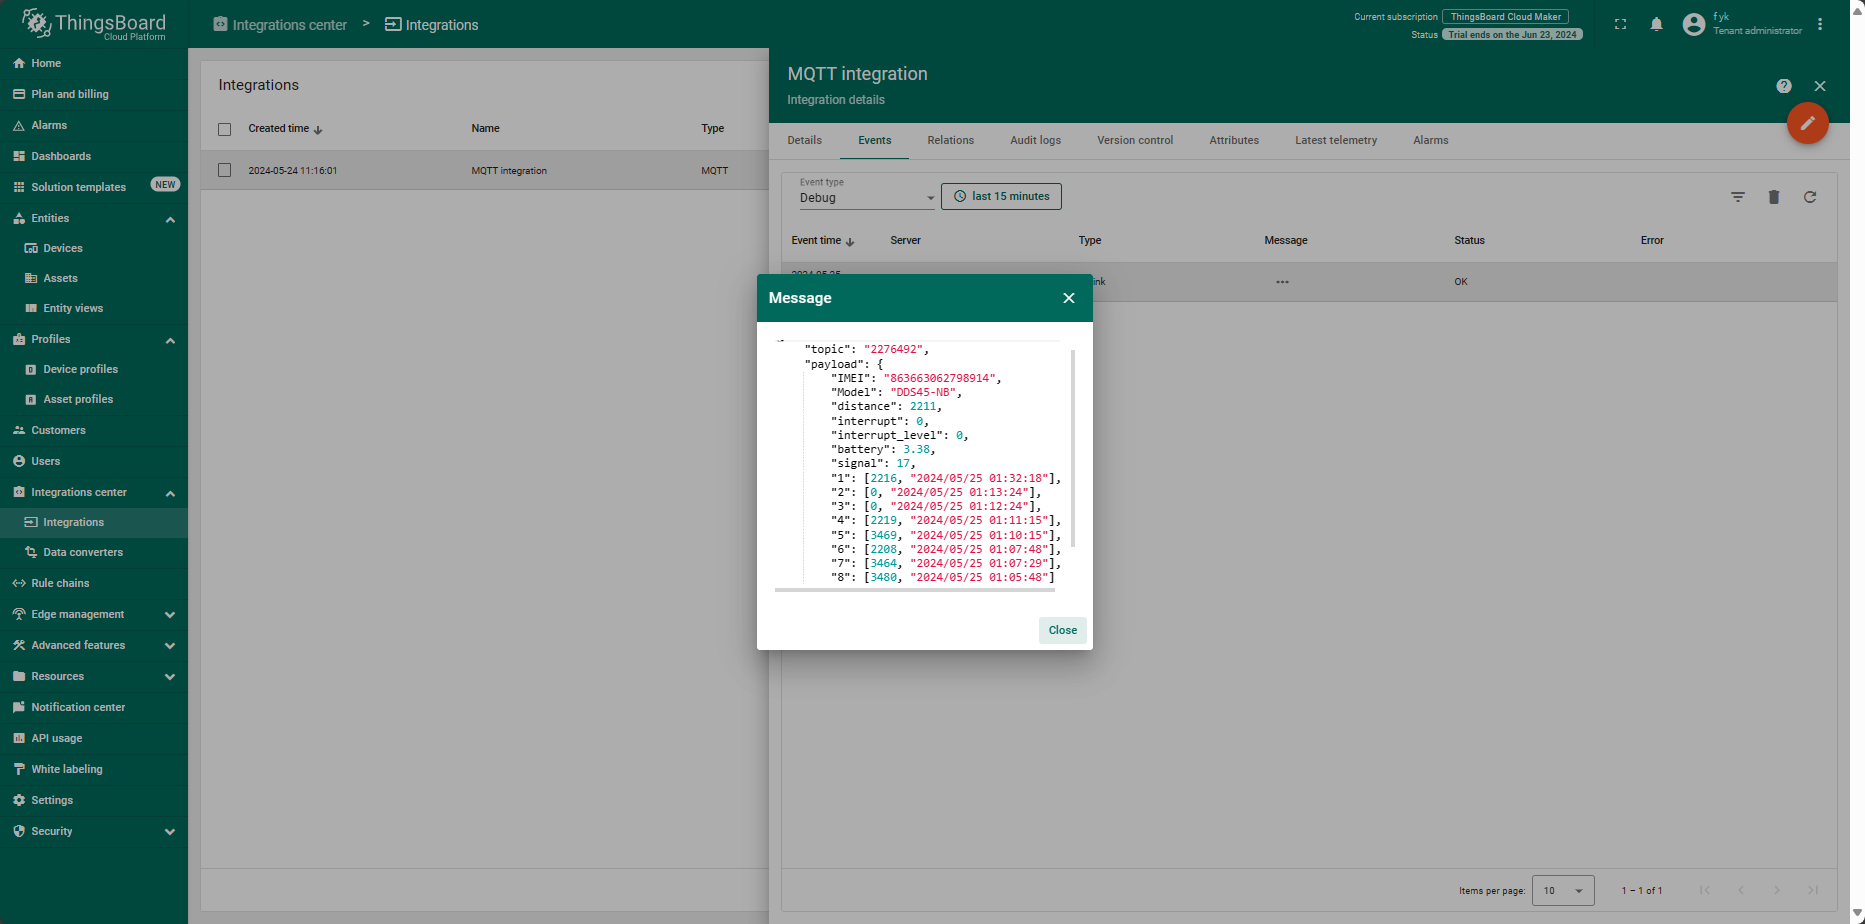Open user account three-dot menu
This screenshot has width=1865, height=924.
1819,24
